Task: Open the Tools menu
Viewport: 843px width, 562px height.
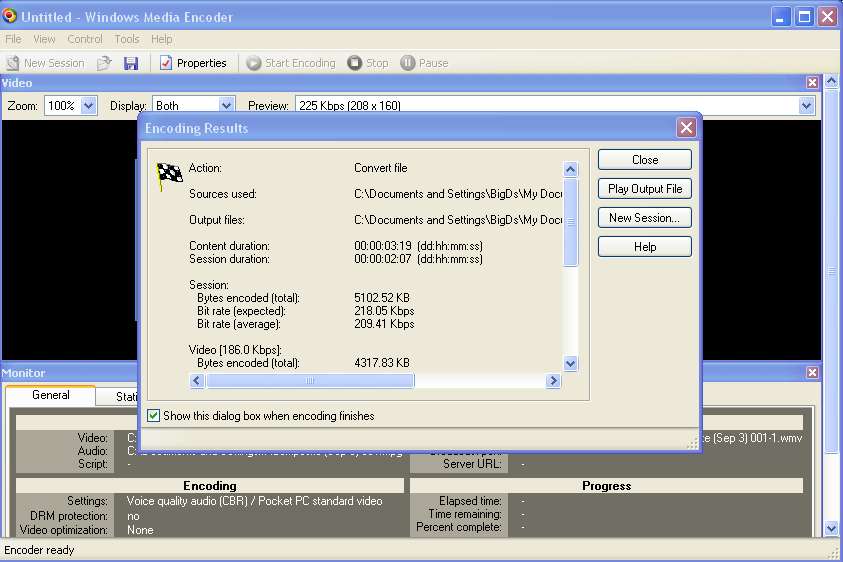Action: (127, 39)
